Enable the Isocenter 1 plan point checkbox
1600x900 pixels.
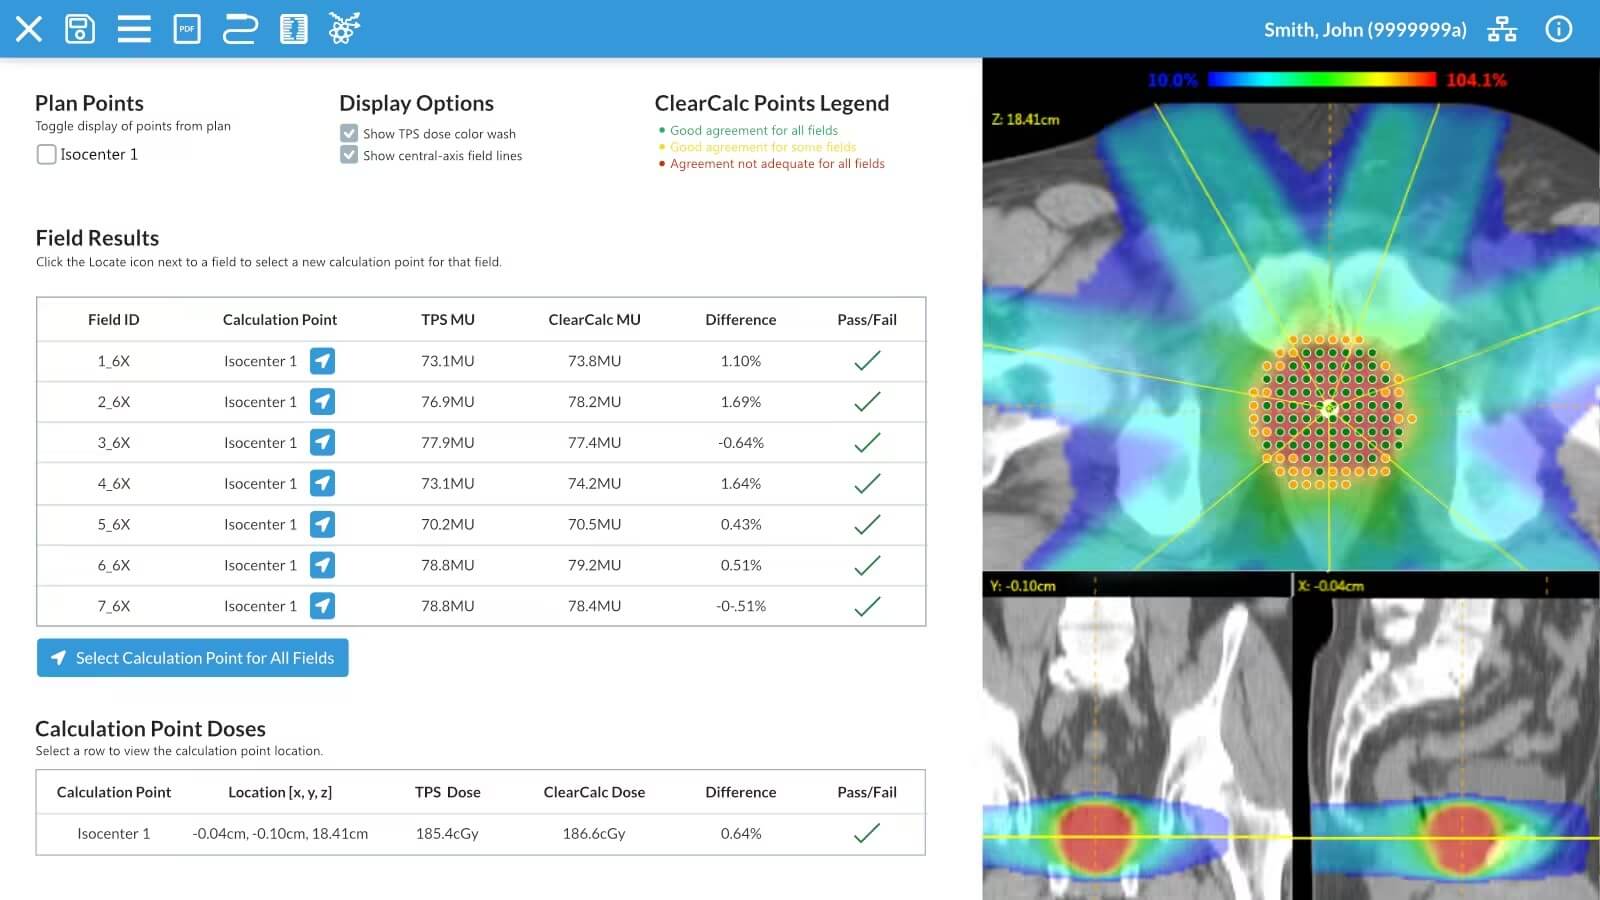(x=46, y=154)
